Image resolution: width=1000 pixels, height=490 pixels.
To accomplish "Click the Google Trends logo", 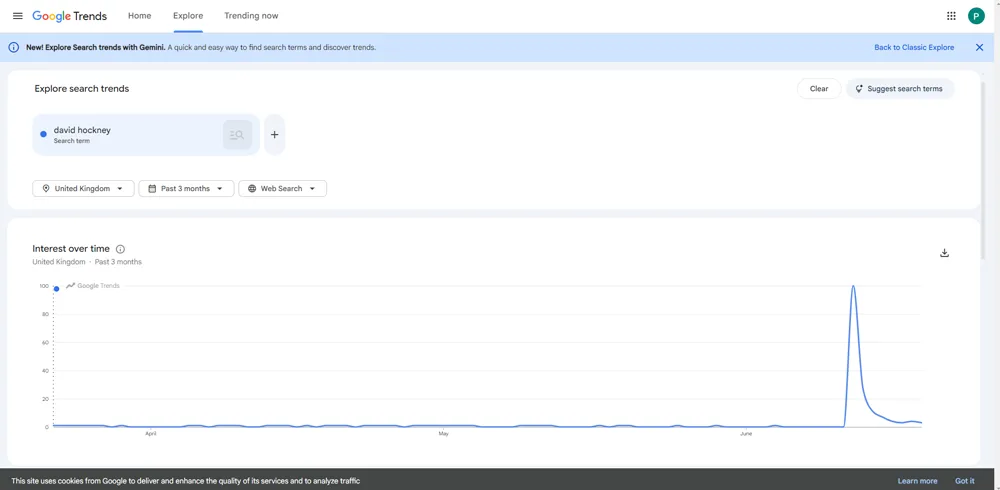I will pos(70,16).
